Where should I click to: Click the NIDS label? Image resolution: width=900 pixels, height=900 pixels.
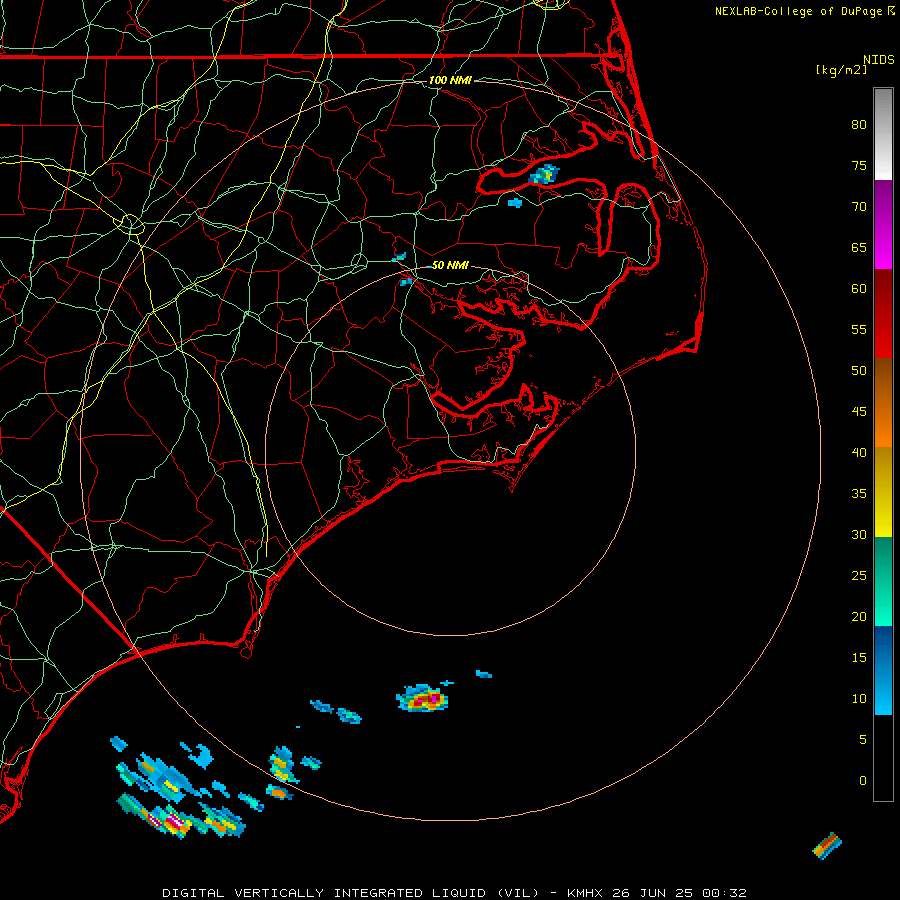[879, 59]
